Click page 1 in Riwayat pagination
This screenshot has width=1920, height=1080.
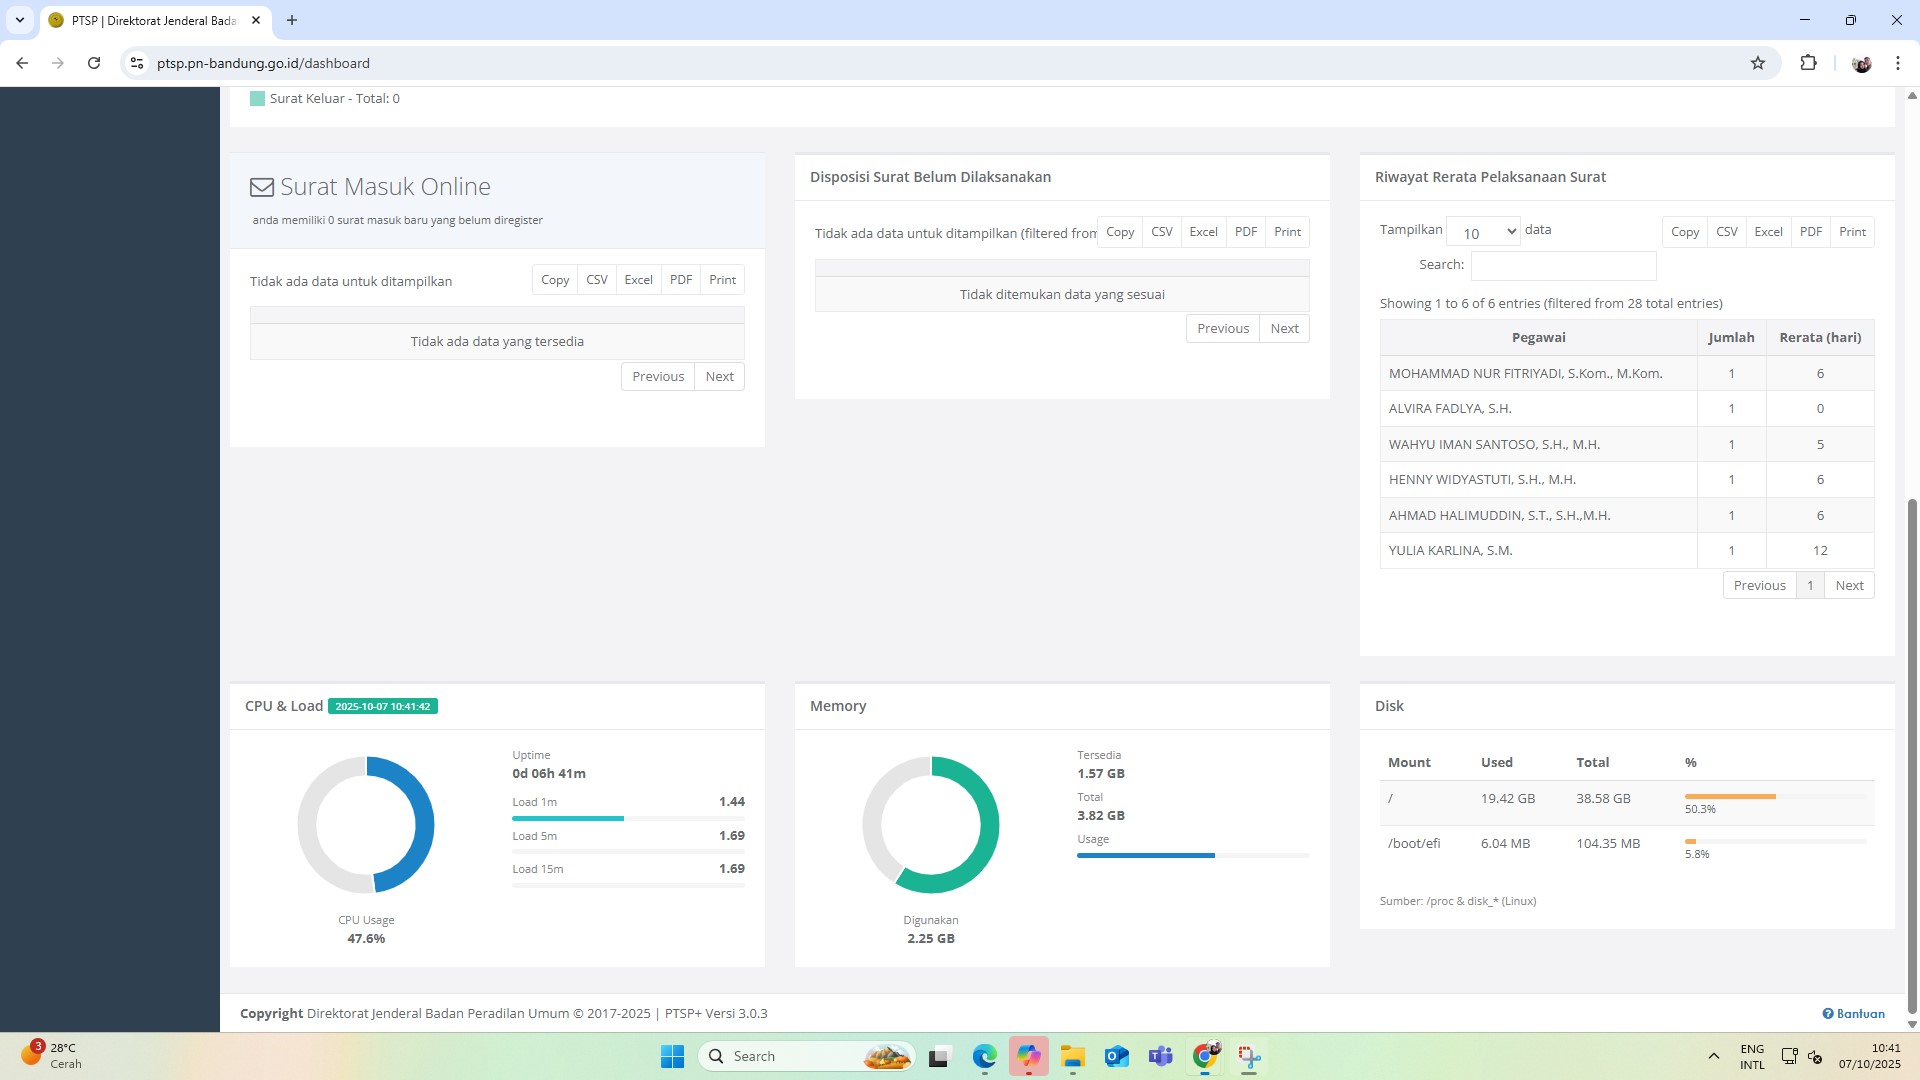[1810, 585]
